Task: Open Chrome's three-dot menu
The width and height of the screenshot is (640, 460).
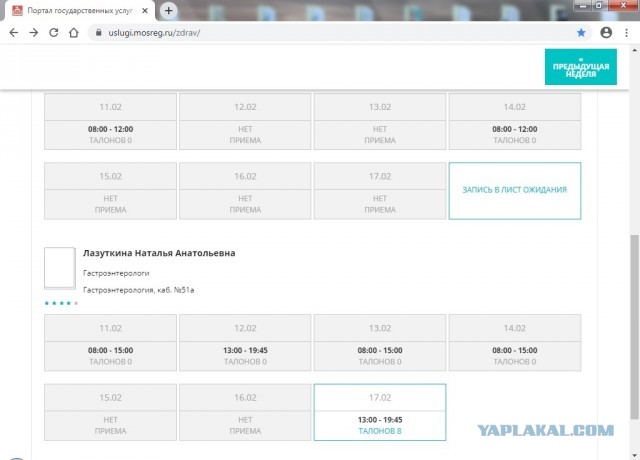Action: coord(627,33)
